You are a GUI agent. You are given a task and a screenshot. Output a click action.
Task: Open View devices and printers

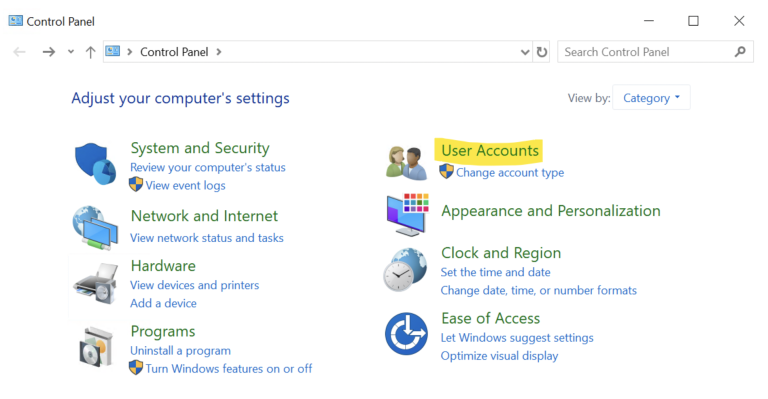coord(194,285)
